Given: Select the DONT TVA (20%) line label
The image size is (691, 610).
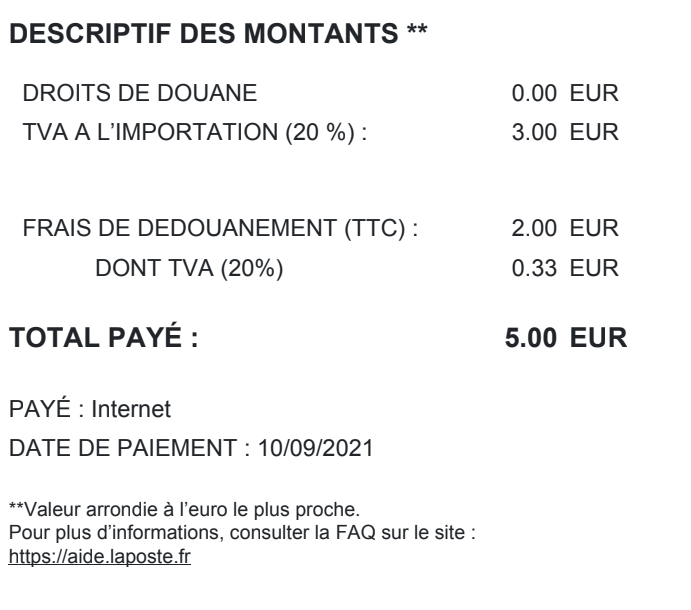Looking at the screenshot, I should [x=190, y=268].
